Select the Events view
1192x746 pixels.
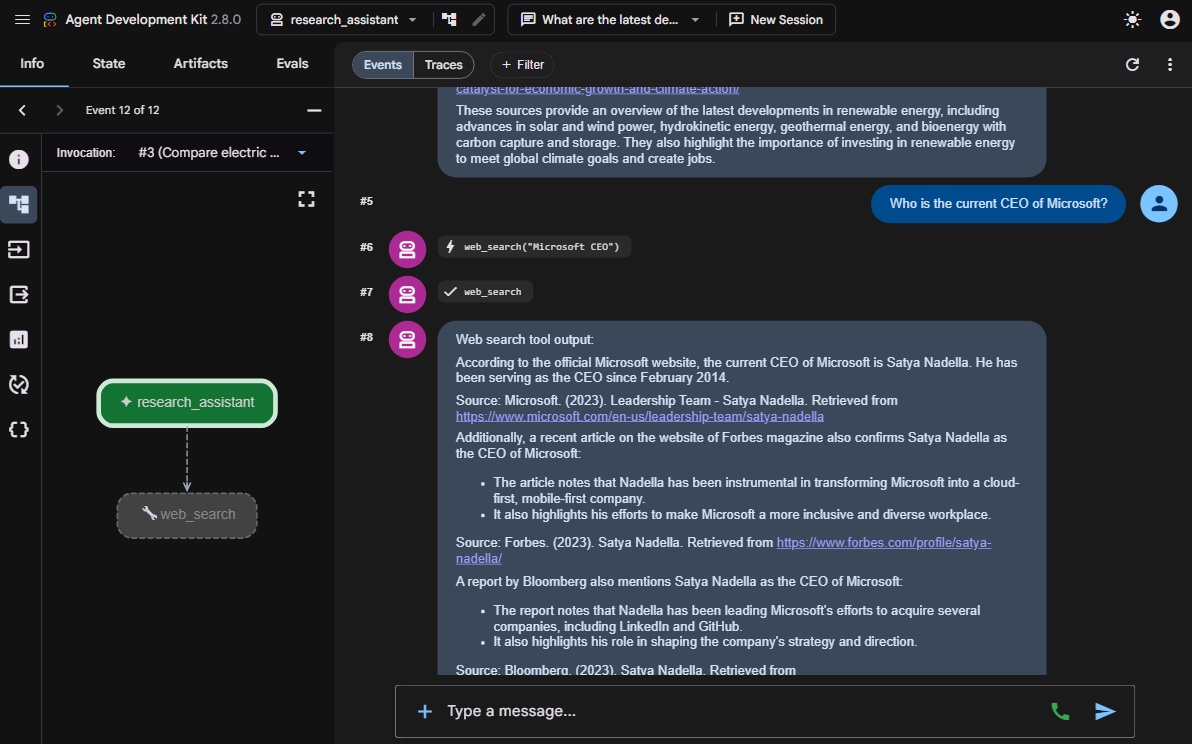click(382, 65)
